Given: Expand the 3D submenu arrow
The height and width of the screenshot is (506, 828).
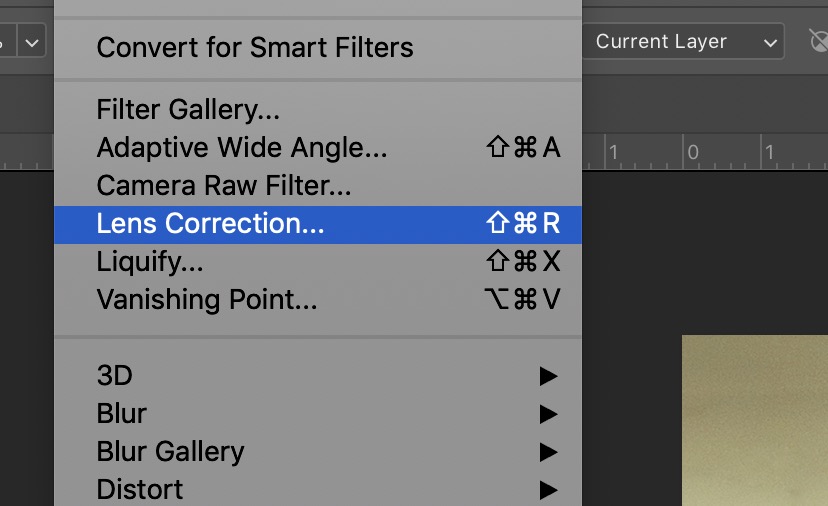Looking at the screenshot, I should [x=548, y=376].
